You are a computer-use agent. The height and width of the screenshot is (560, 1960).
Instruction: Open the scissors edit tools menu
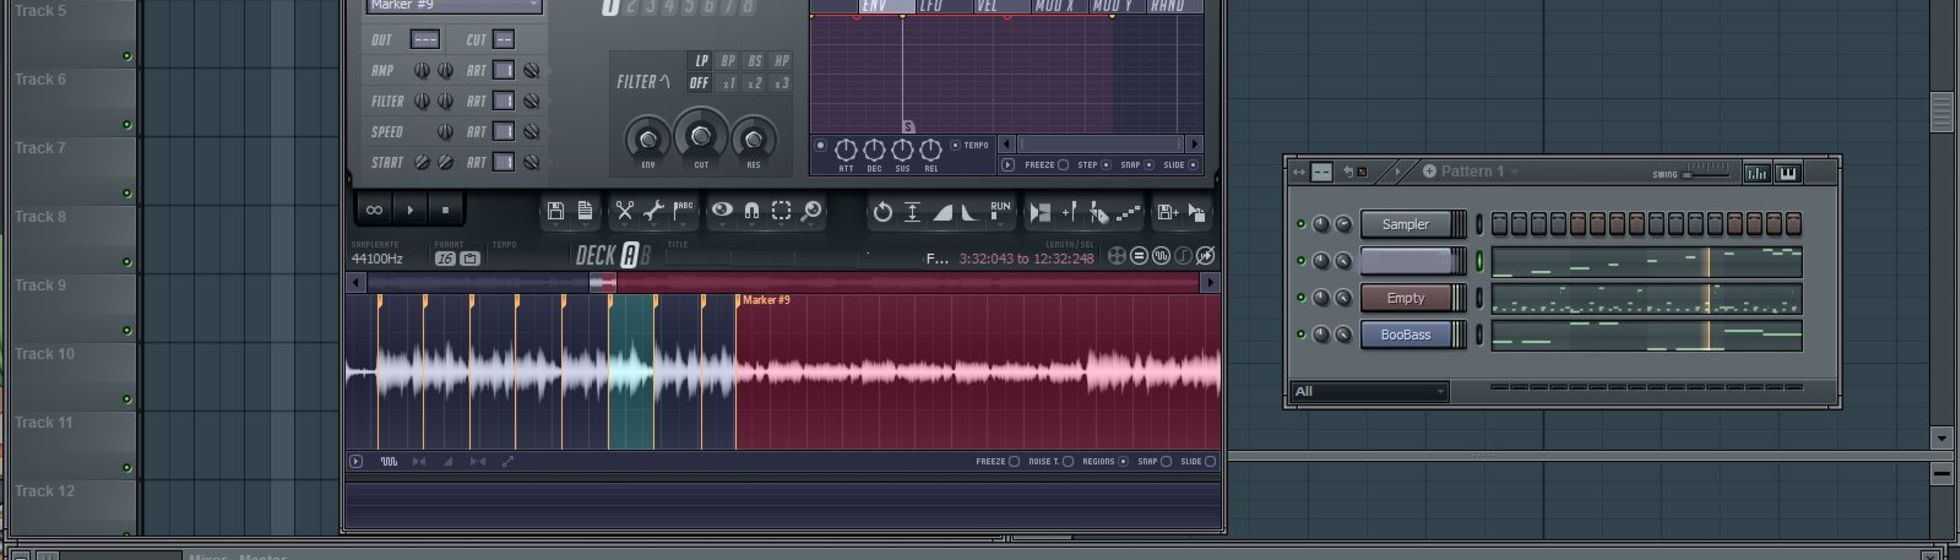pos(624,211)
